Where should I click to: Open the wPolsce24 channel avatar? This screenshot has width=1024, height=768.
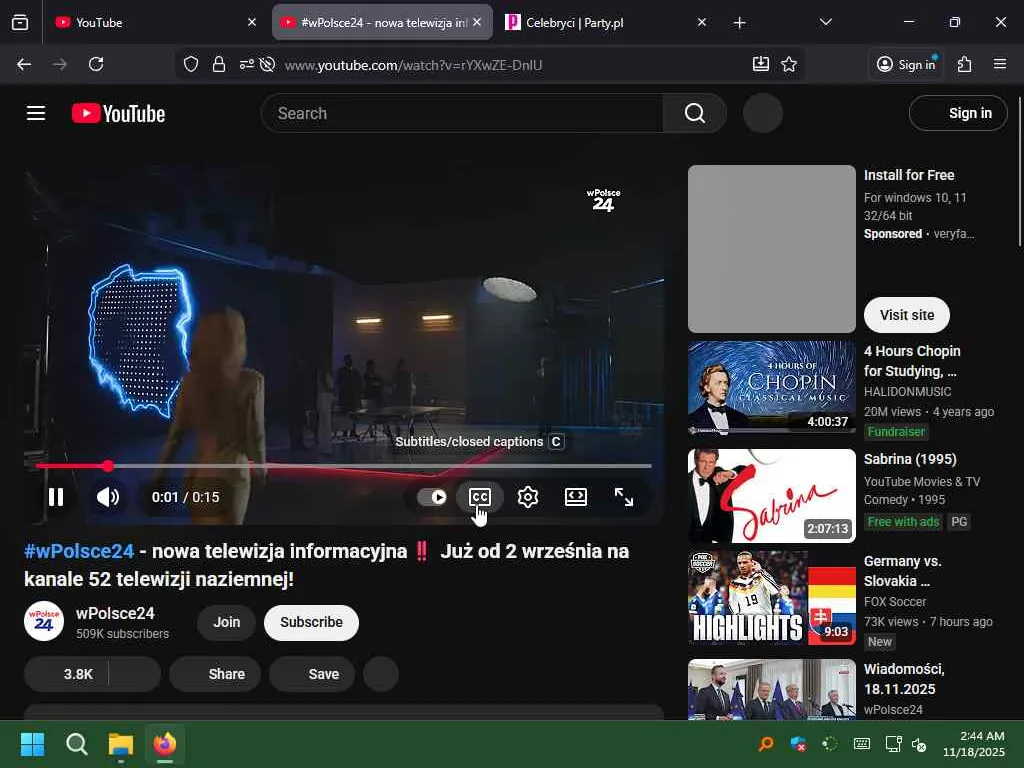[x=44, y=621]
